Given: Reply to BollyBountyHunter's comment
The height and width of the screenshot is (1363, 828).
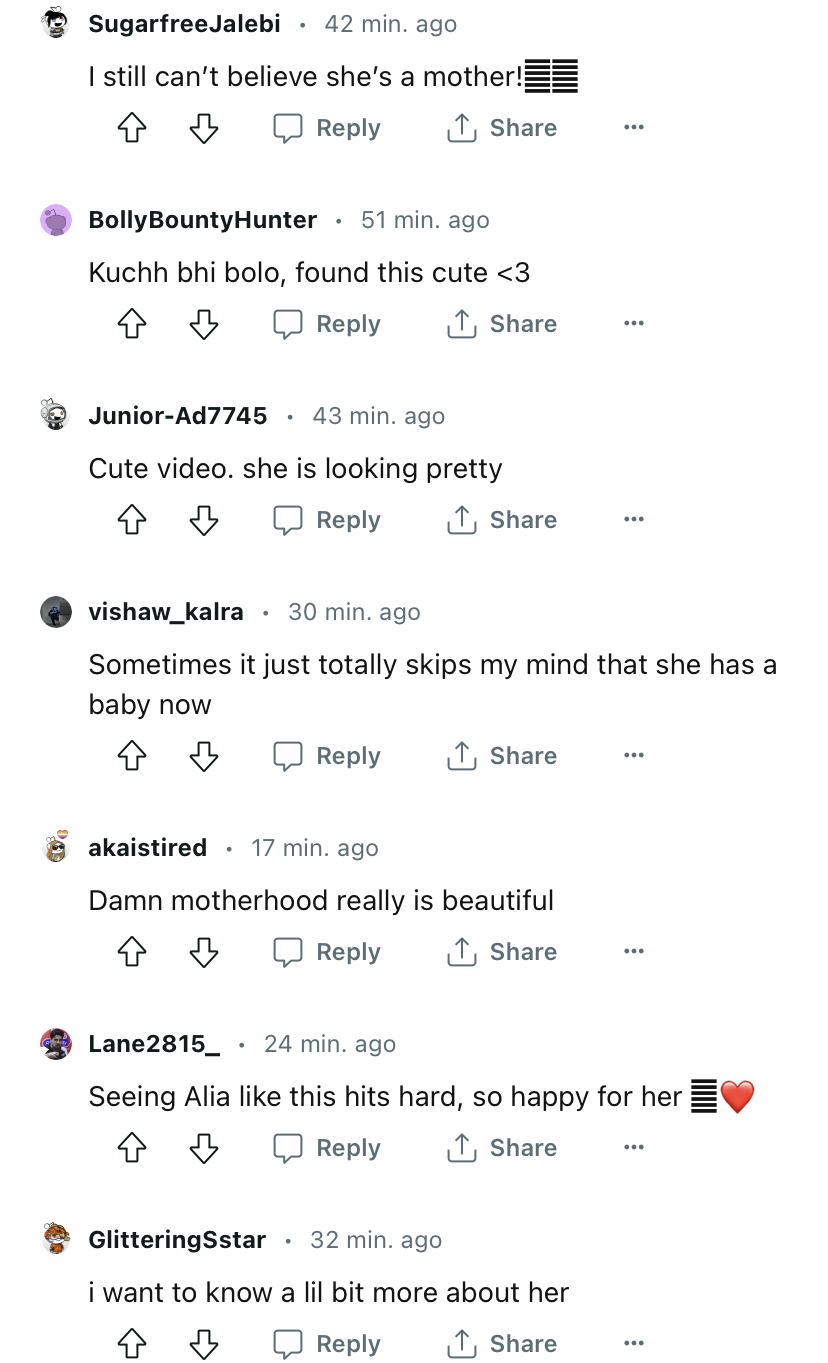Looking at the screenshot, I should pos(328,324).
